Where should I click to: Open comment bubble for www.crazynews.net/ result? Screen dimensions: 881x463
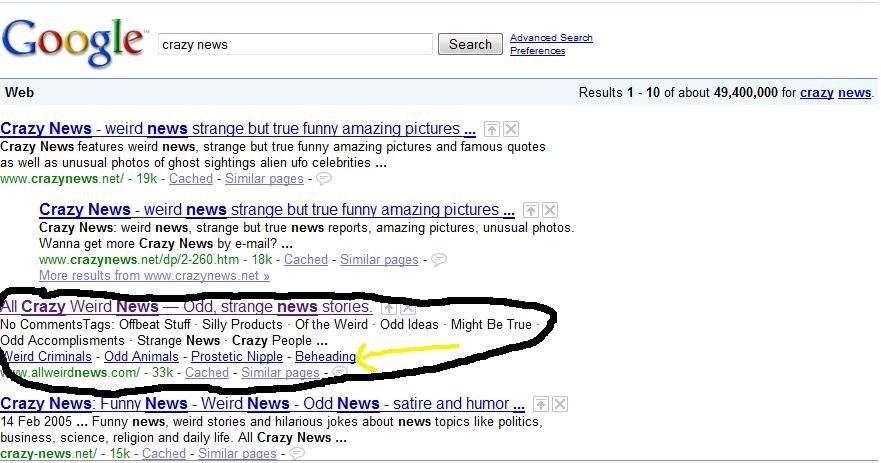(x=324, y=179)
